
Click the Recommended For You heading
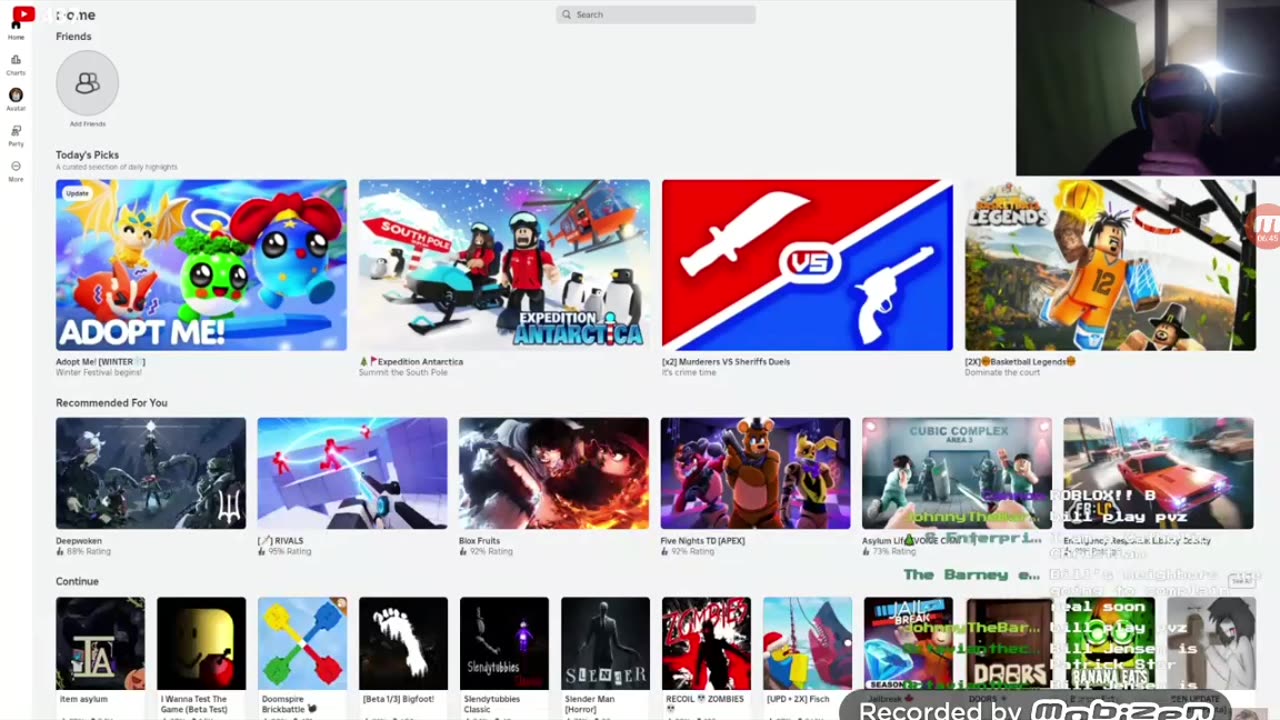click(x=112, y=403)
